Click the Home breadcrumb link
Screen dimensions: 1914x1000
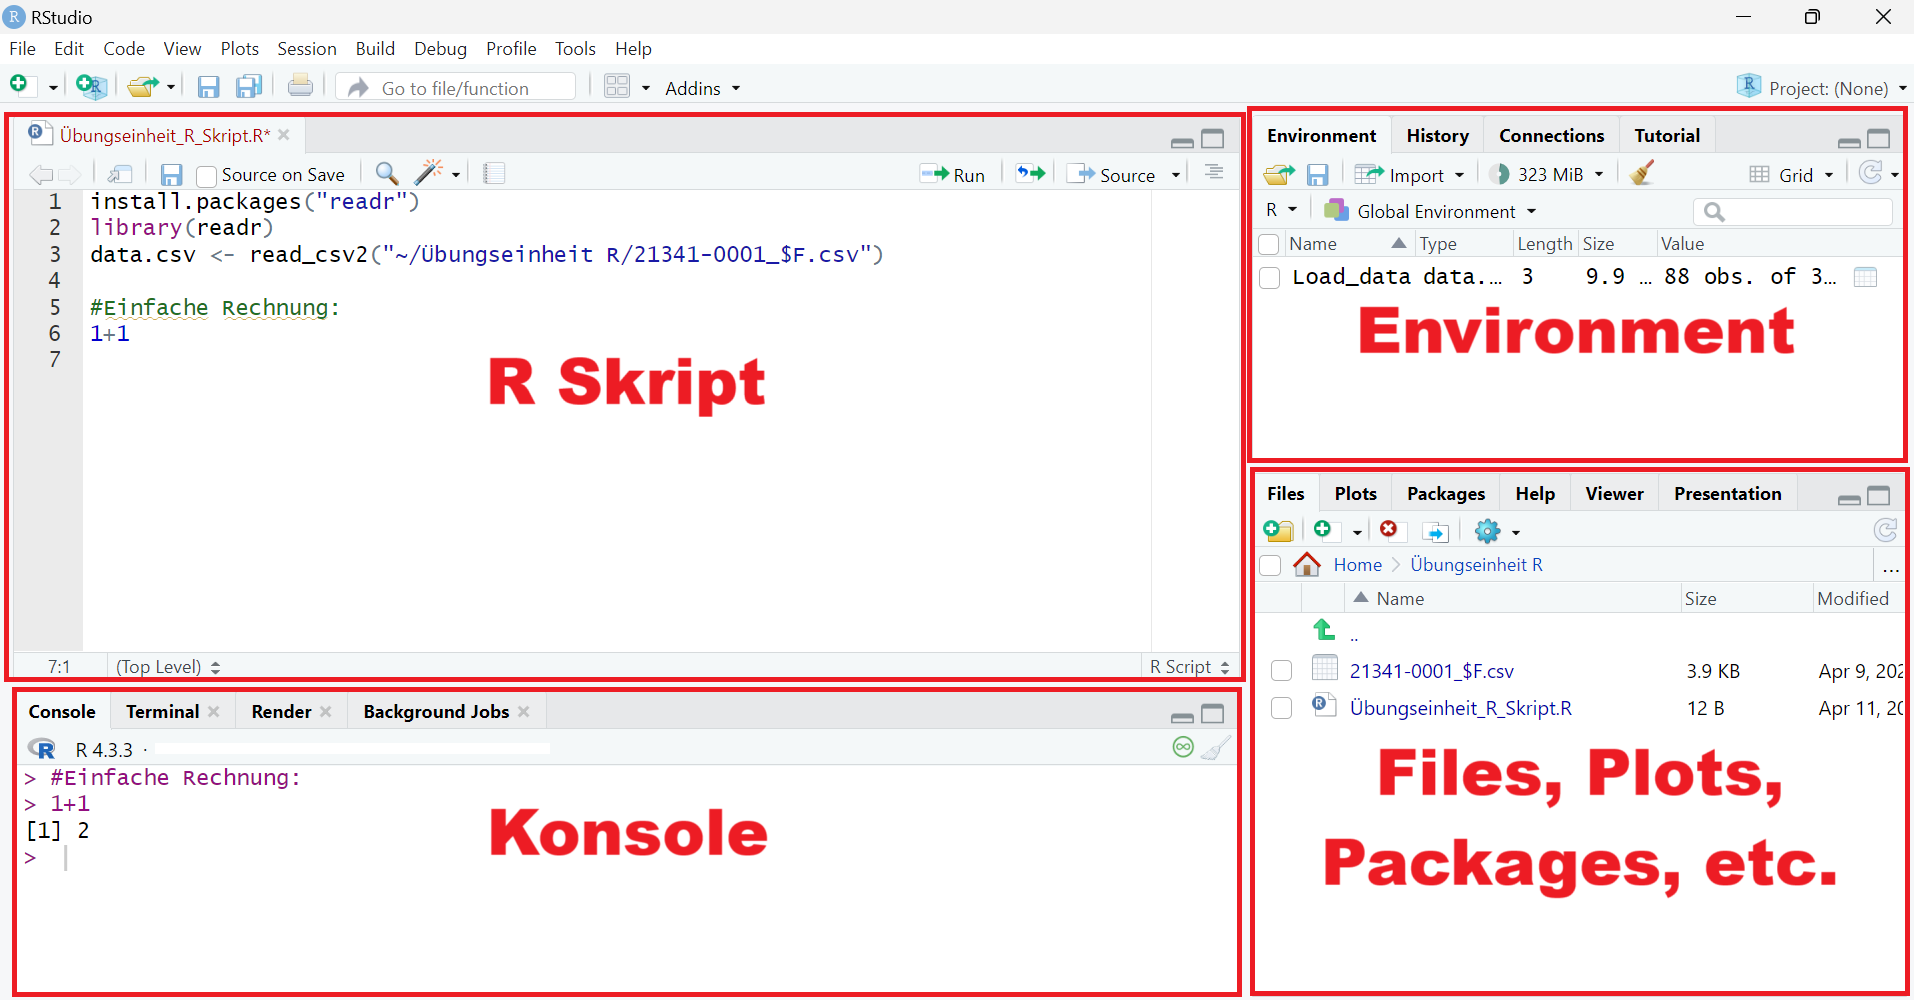(x=1357, y=565)
